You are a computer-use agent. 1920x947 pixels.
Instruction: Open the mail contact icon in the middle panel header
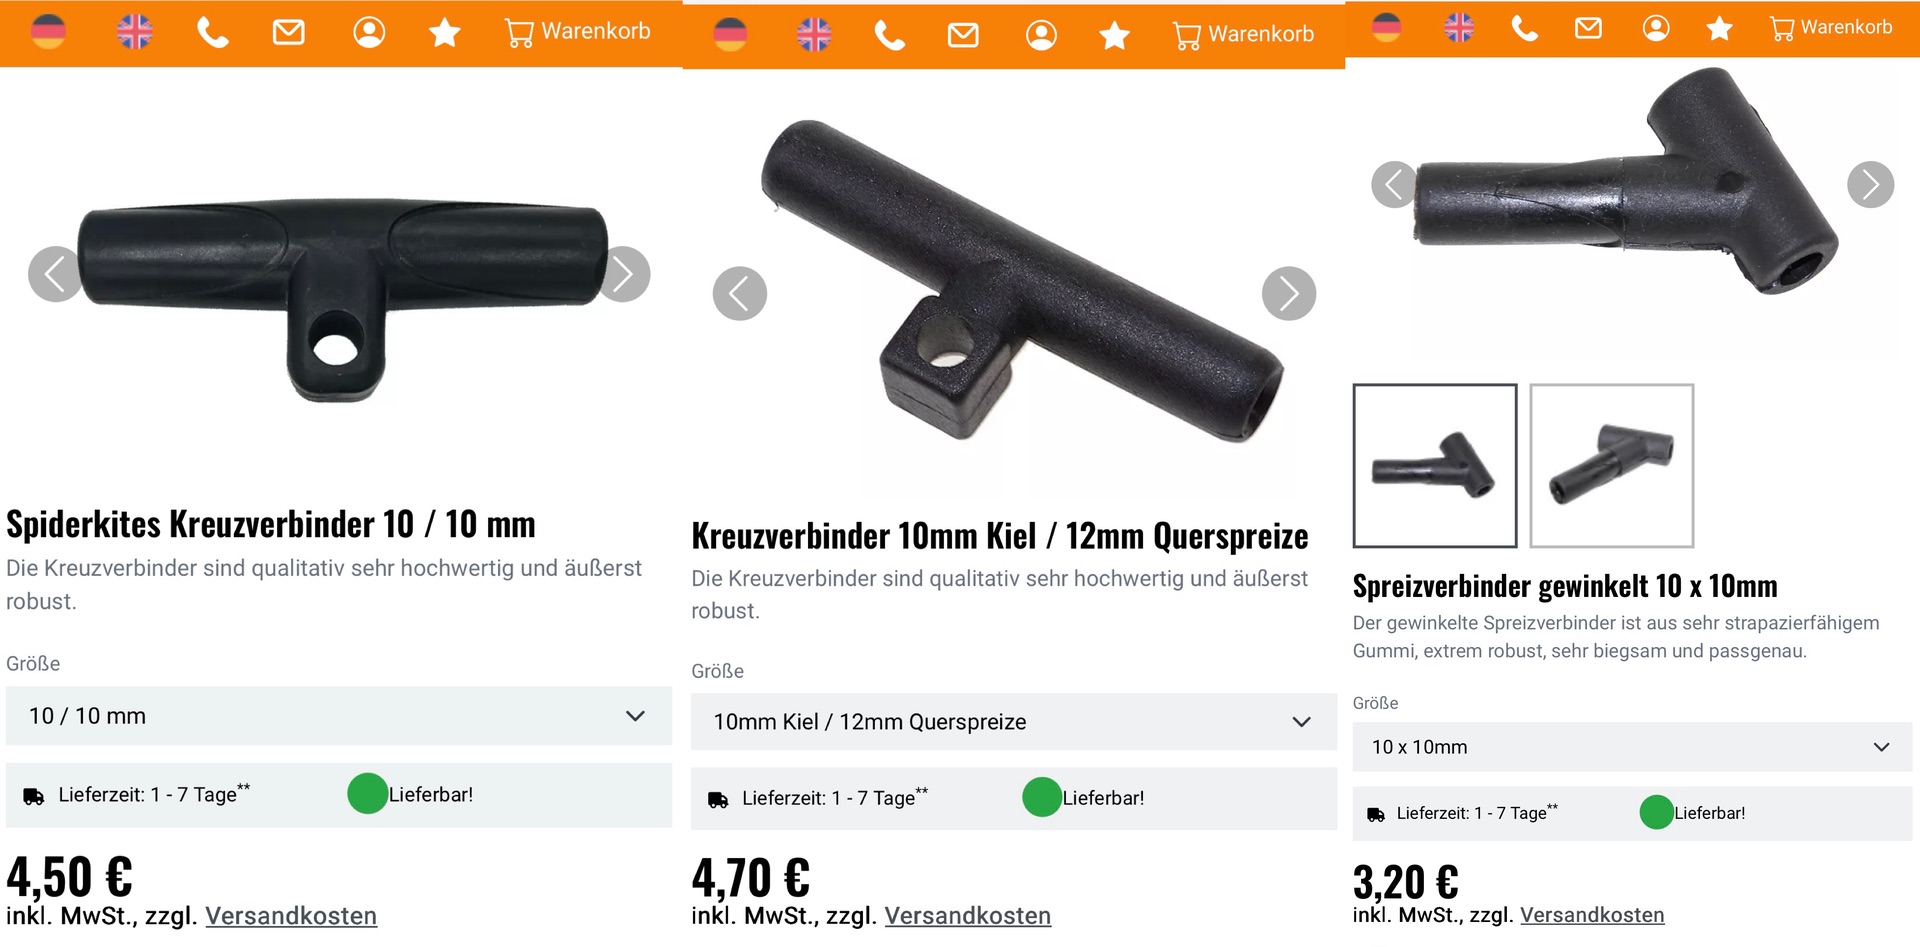pos(963,36)
